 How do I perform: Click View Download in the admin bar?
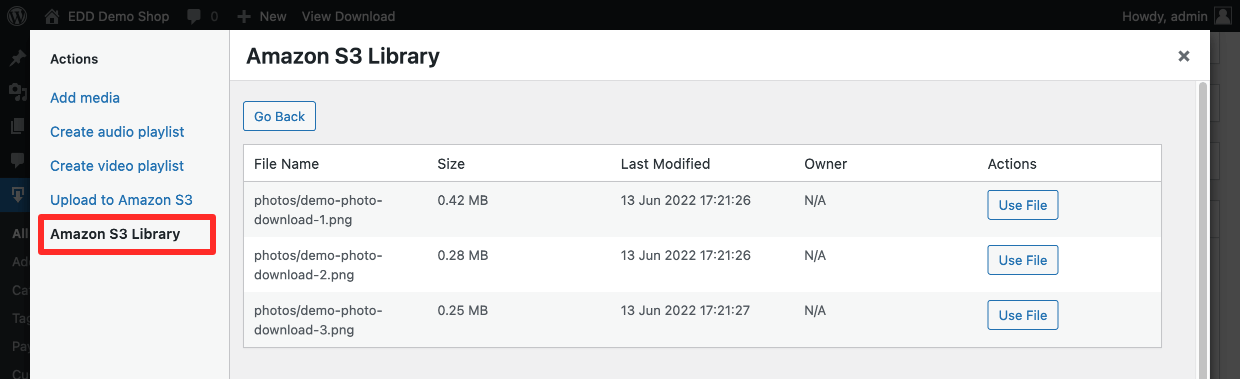(348, 16)
